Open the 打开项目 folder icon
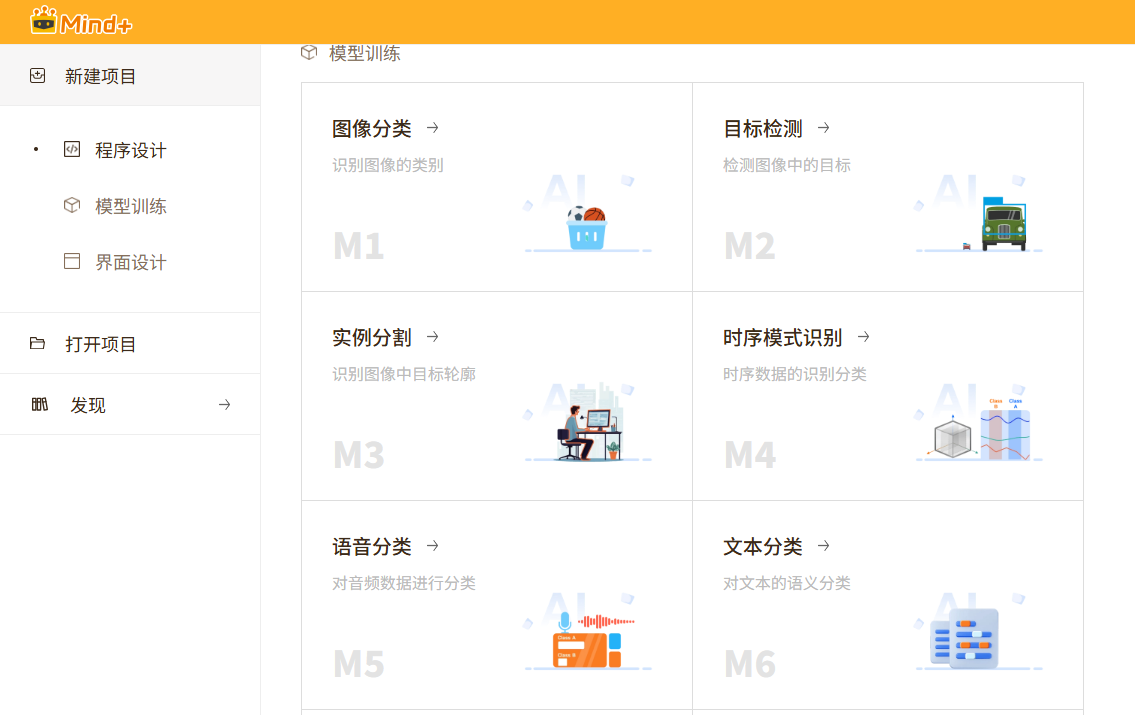1135x715 pixels. [39, 342]
